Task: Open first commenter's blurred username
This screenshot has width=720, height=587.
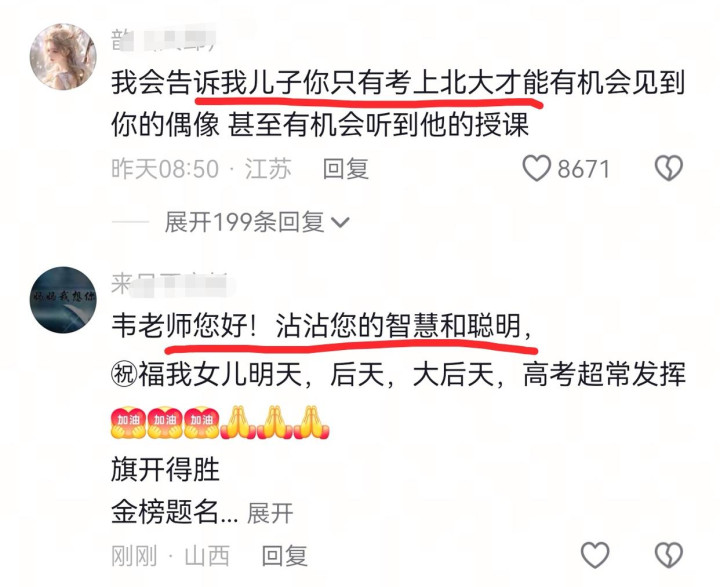Action: point(163,39)
